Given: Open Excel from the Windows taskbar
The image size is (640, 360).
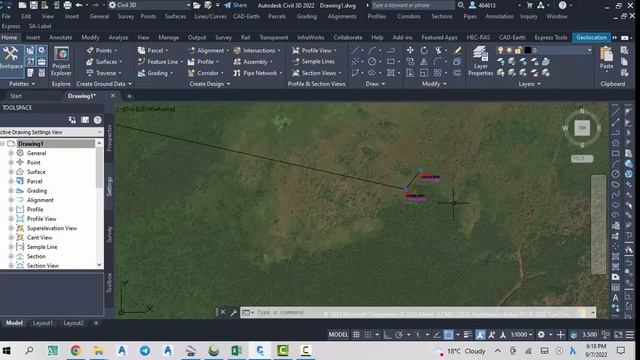Looking at the screenshot, I should (237, 351).
